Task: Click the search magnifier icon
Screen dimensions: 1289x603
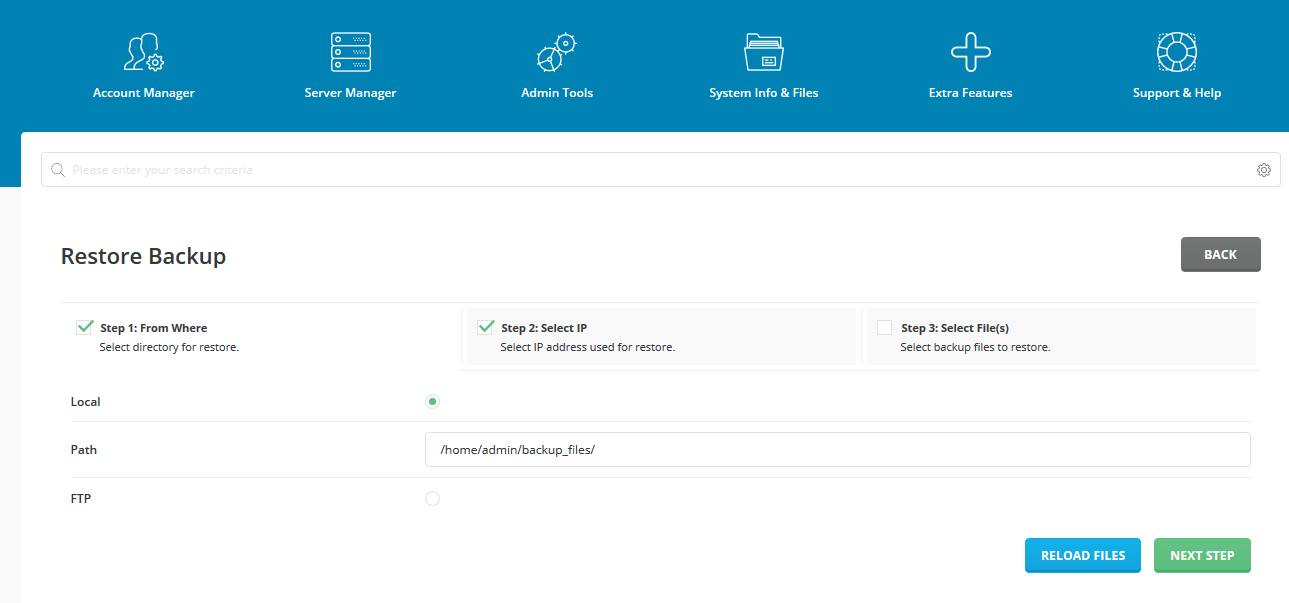Action: pyautogui.click(x=58, y=170)
